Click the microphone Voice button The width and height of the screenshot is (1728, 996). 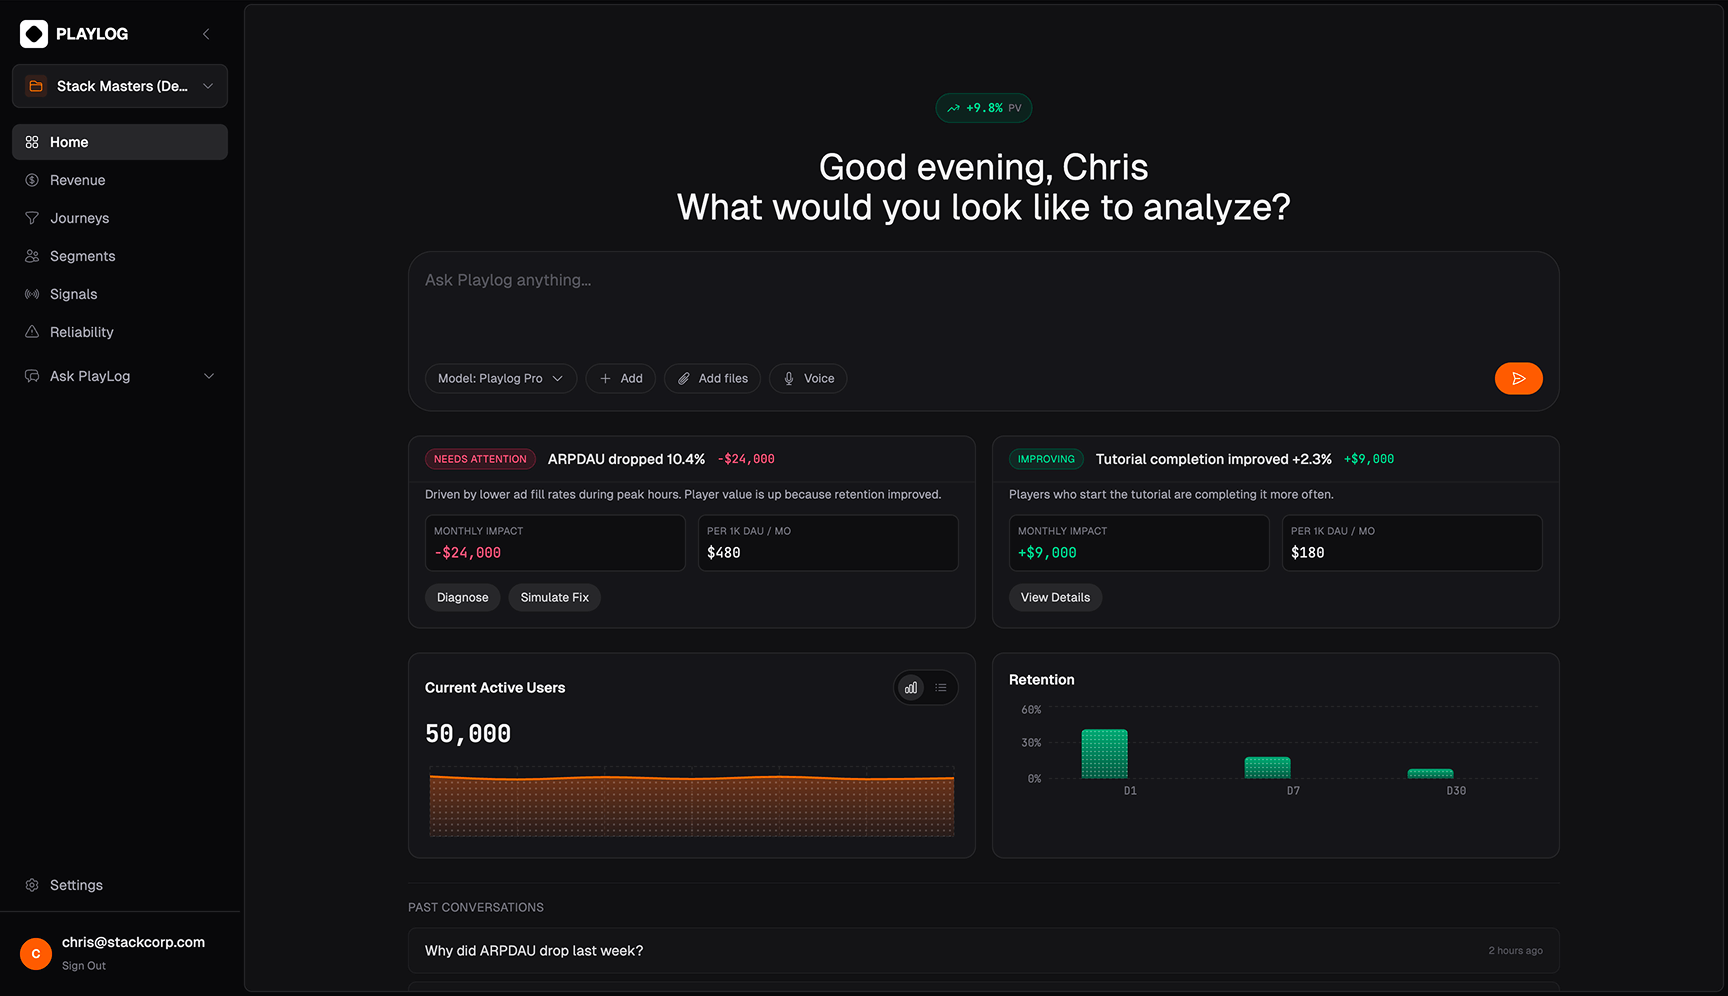point(808,378)
